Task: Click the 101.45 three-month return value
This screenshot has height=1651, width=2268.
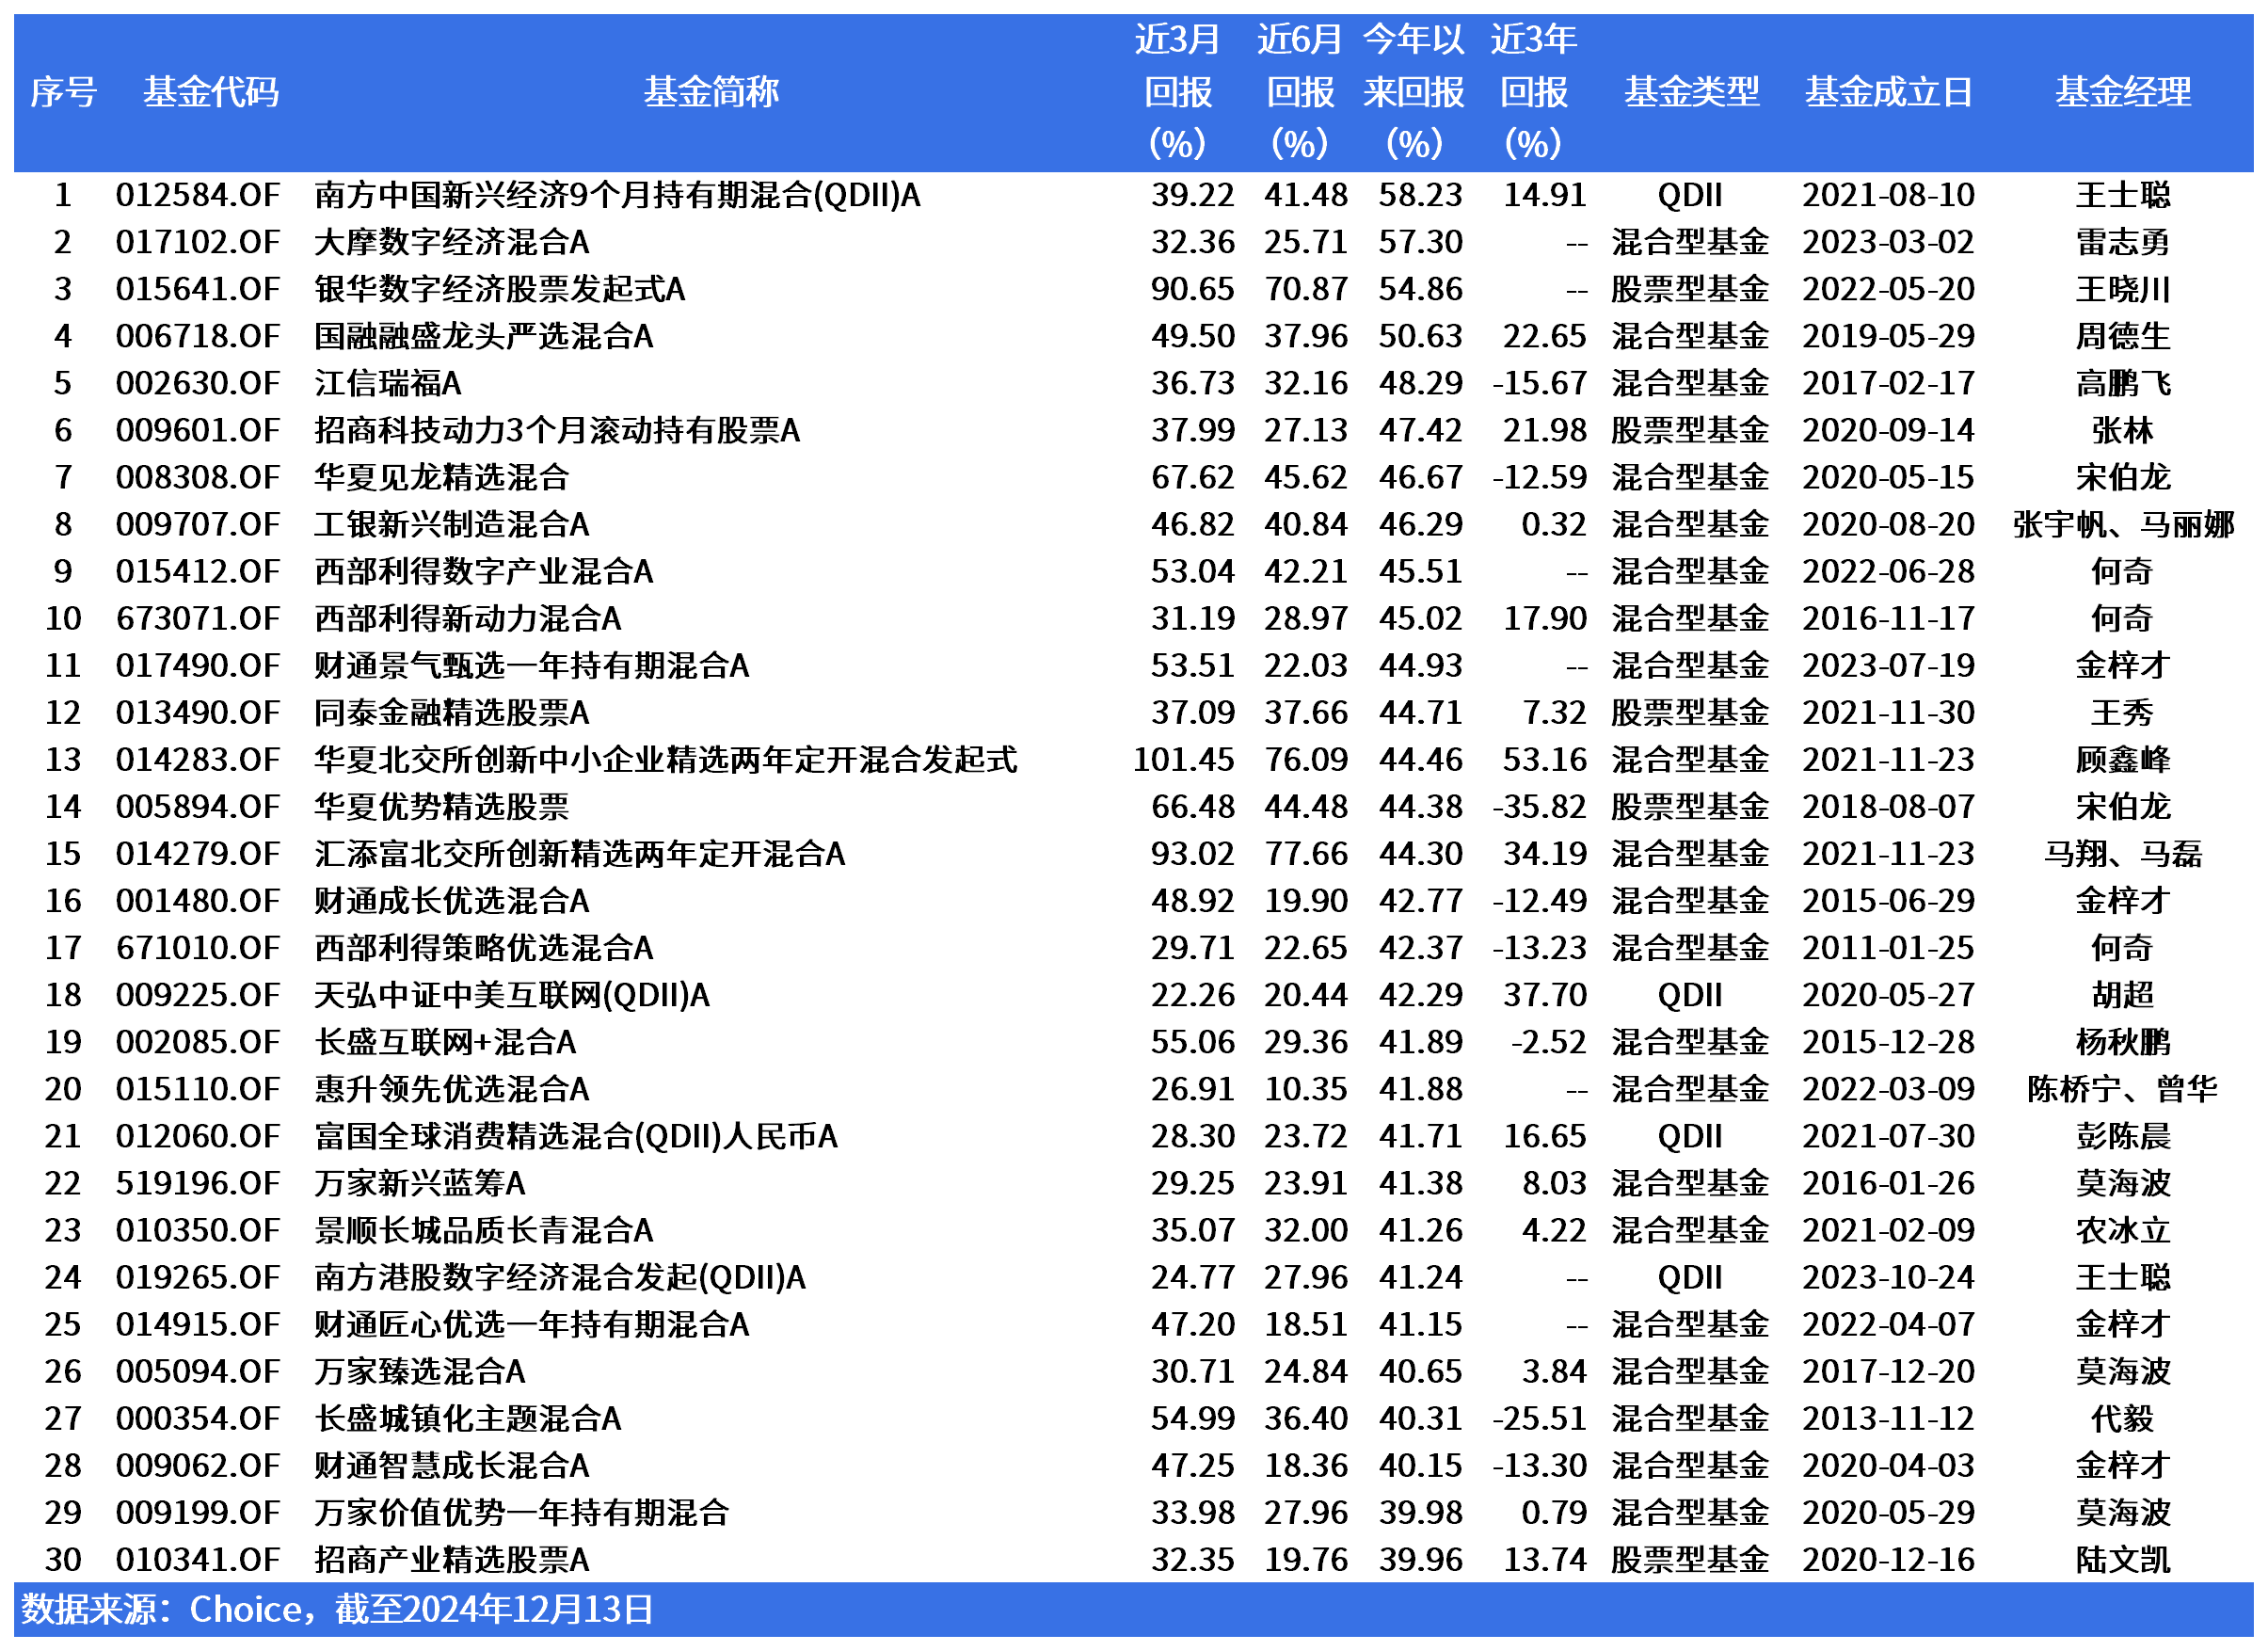Action: [x=1183, y=759]
